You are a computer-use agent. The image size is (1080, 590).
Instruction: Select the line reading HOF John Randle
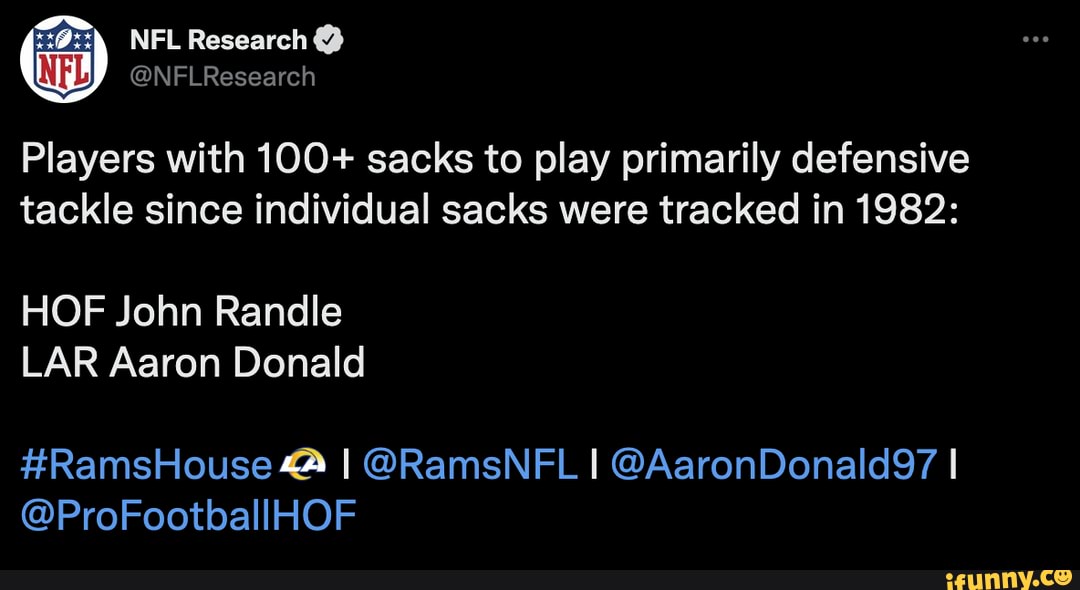pos(182,312)
